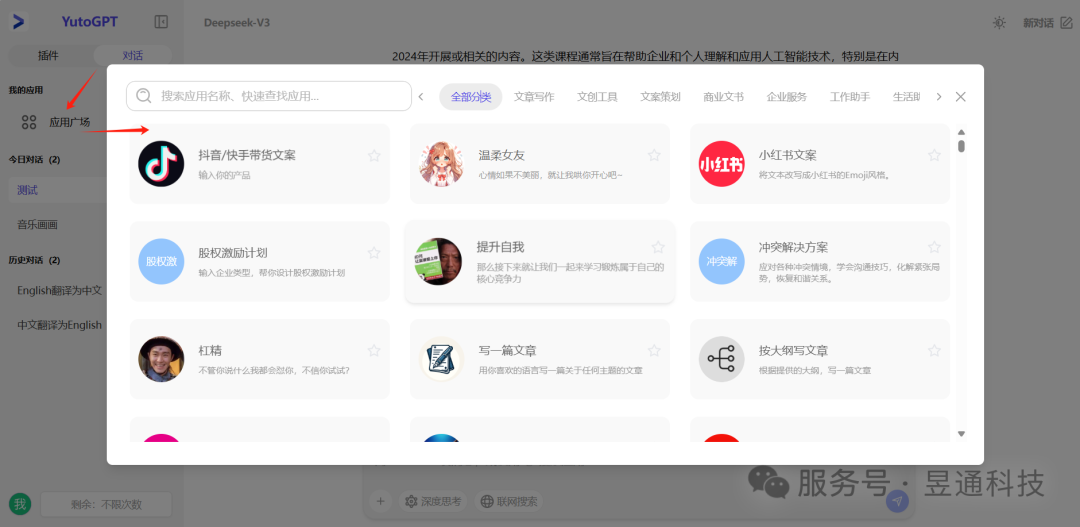Open the Douyin/Kuaishou 抖音/快手带货文案 app icon
The width and height of the screenshot is (1080, 527).
[161, 164]
